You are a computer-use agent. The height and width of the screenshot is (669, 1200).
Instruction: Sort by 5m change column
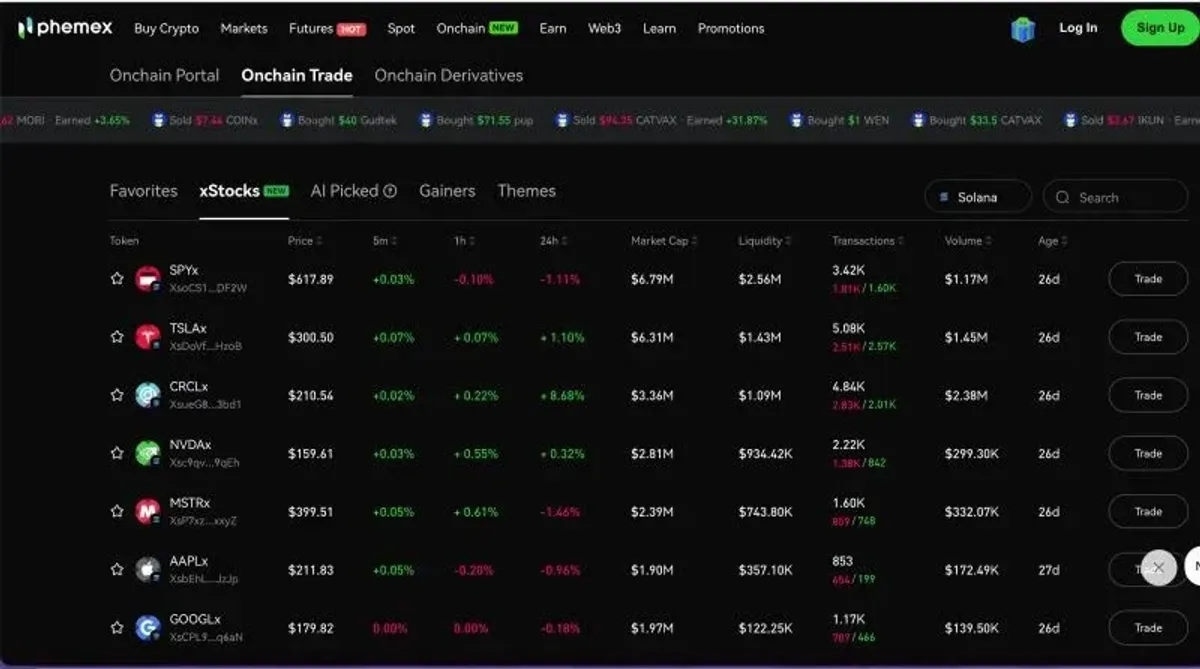pyautogui.click(x=394, y=241)
